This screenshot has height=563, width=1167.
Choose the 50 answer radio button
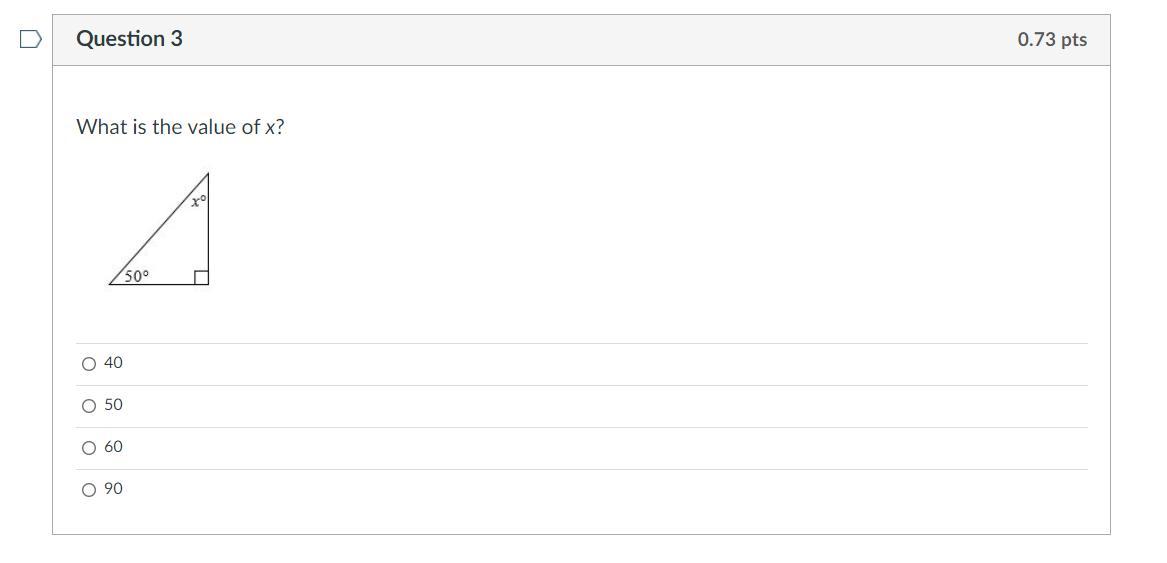tap(90, 406)
